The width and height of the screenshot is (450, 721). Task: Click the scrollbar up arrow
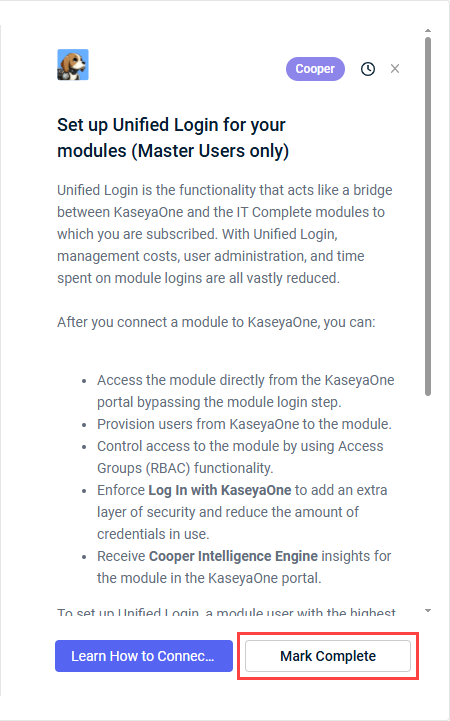pyautogui.click(x=428, y=30)
